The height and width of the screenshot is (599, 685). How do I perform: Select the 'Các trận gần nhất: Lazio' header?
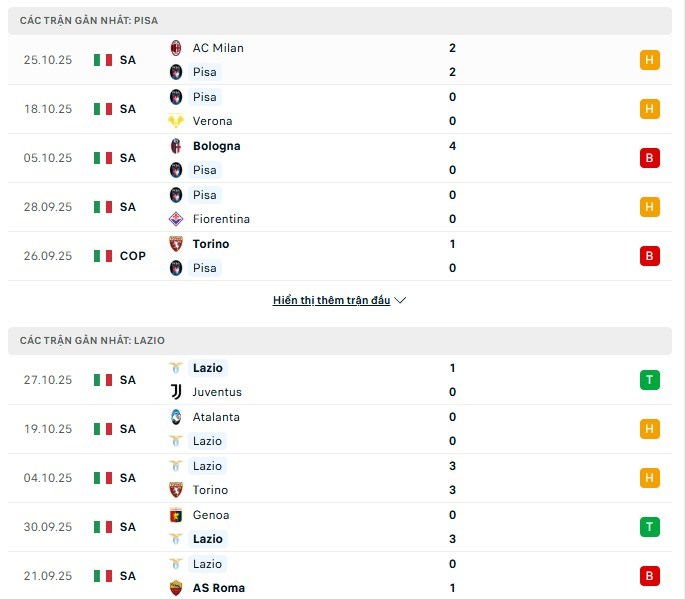92,341
